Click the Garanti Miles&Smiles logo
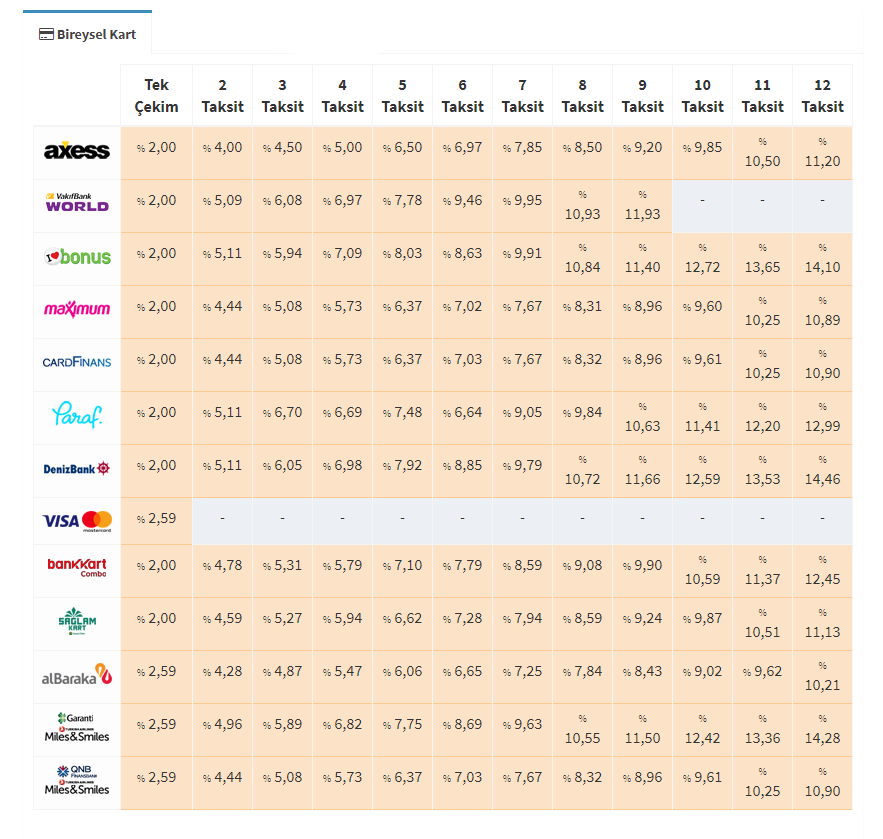 pos(77,728)
